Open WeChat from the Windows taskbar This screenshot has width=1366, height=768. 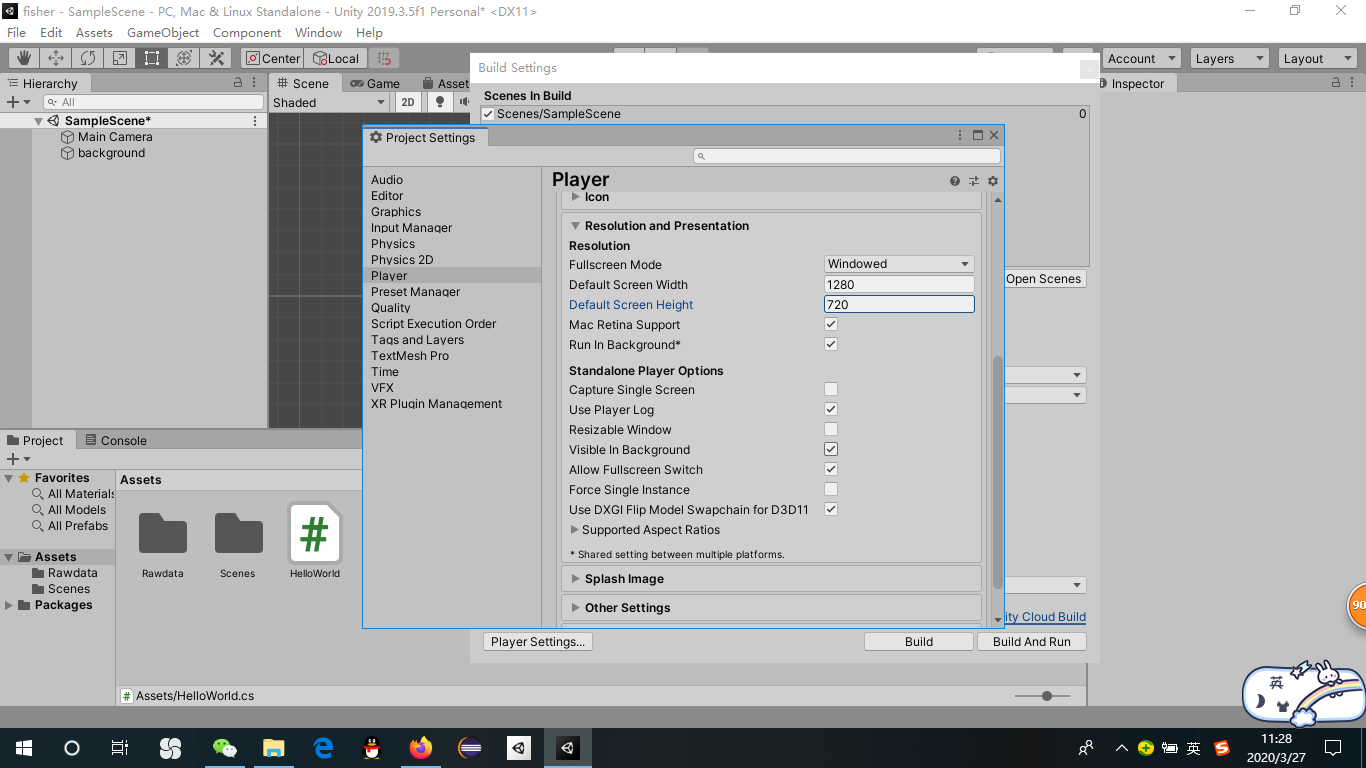[x=225, y=748]
